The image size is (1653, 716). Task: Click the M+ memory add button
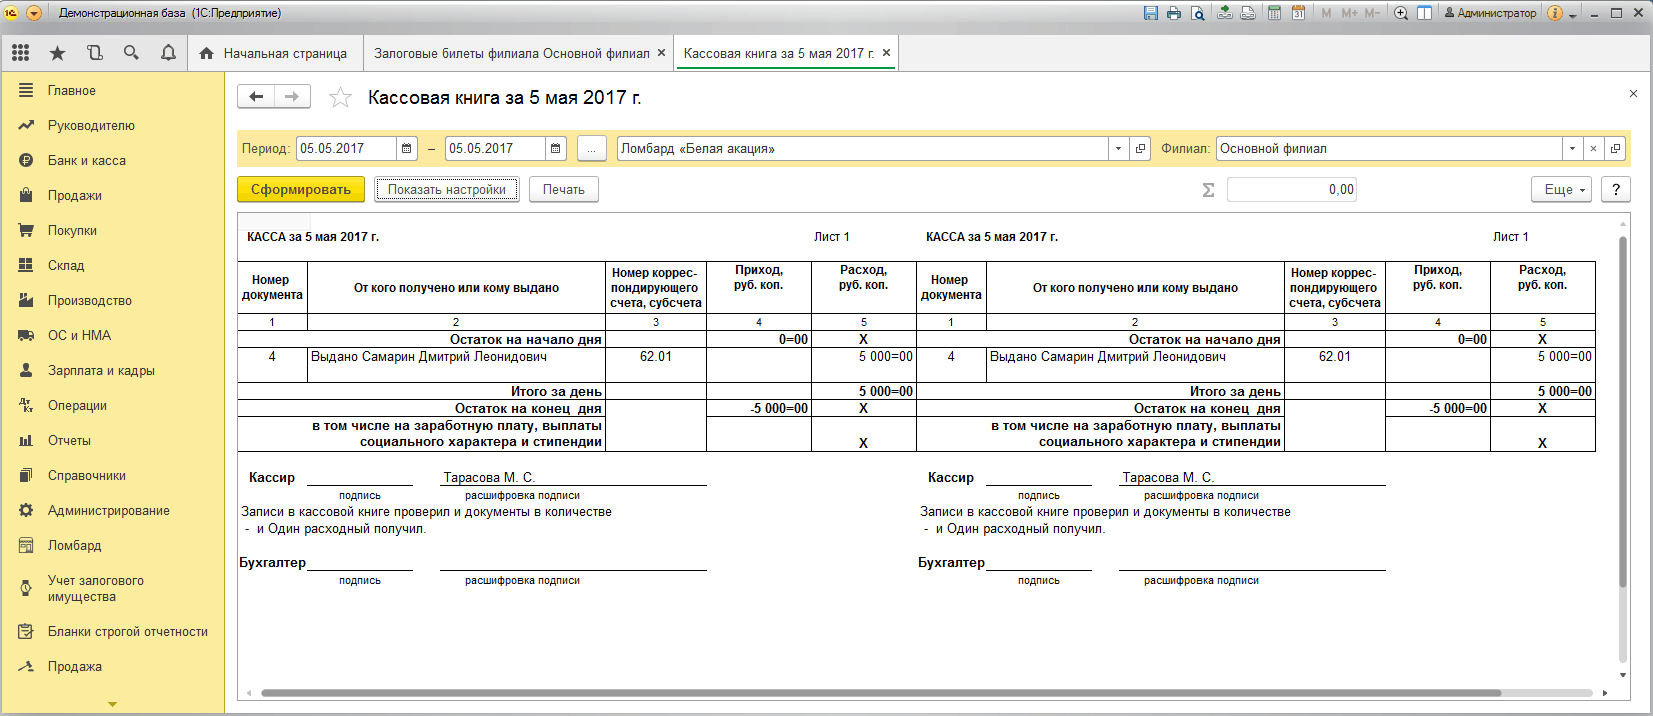1349,13
